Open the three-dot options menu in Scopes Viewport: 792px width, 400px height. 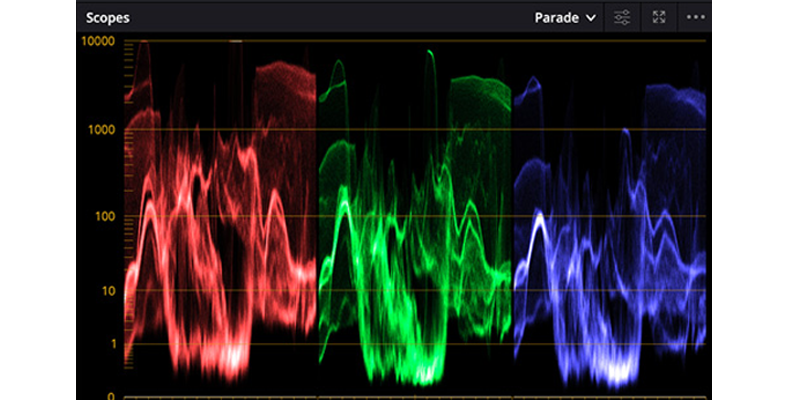coord(696,17)
